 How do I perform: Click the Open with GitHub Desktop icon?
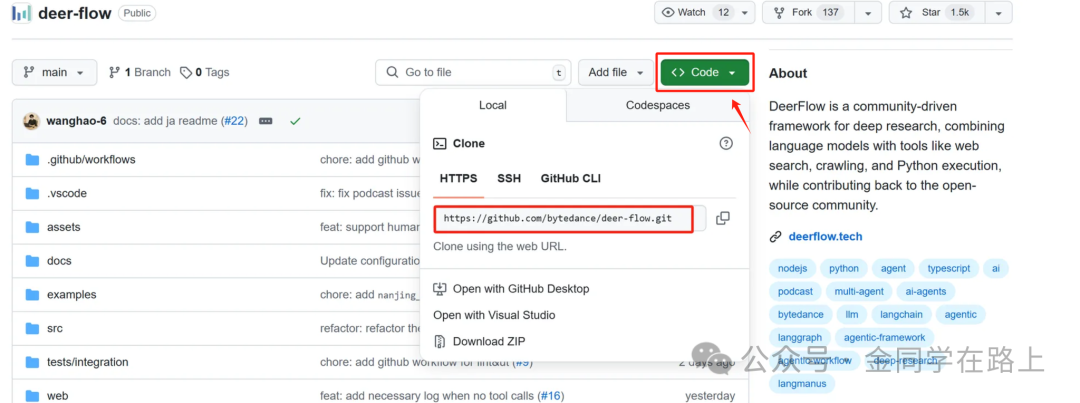tap(439, 289)
